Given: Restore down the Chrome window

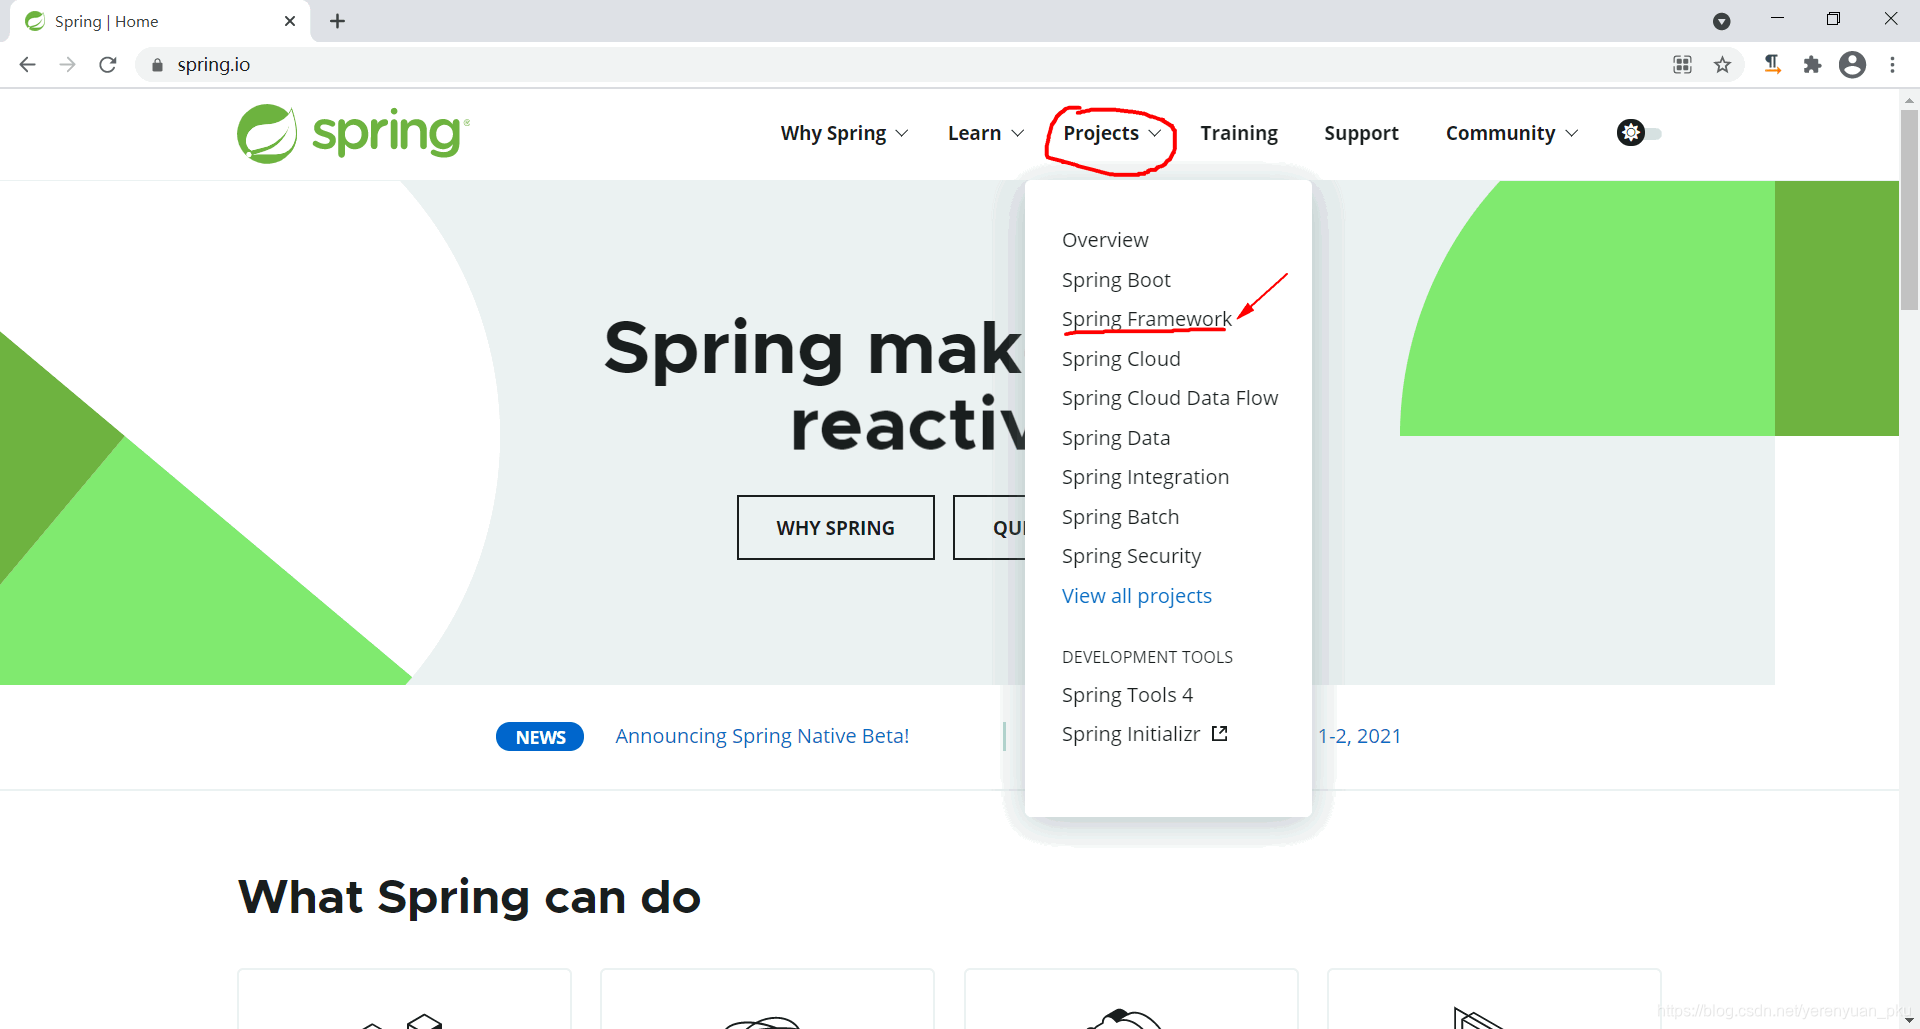Looking at the screenshot, I should 1833,19.
